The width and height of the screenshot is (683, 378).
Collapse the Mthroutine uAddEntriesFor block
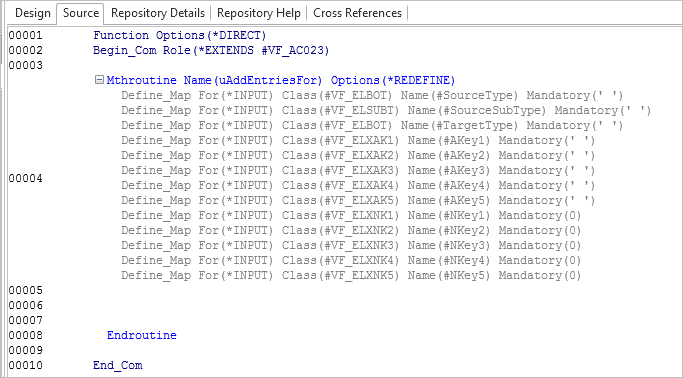[99, 80]
